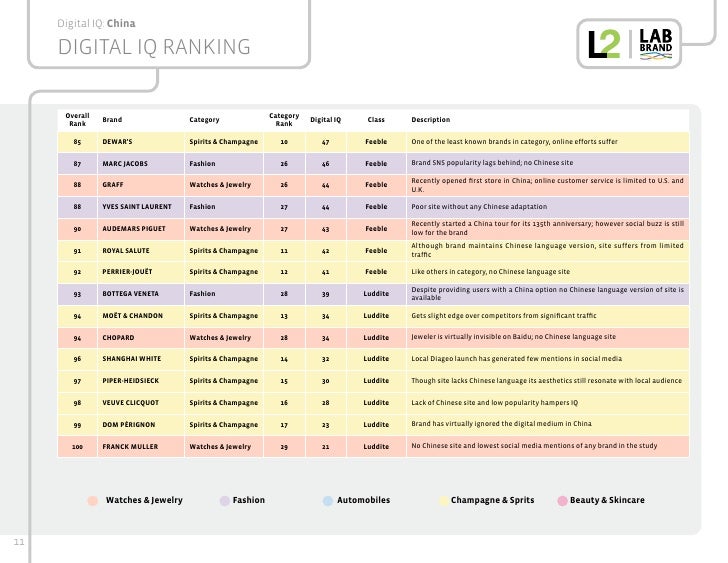728x563 pixels.
Task: Click the Champagne & Sprits legend dot
Action: point(443,500)
